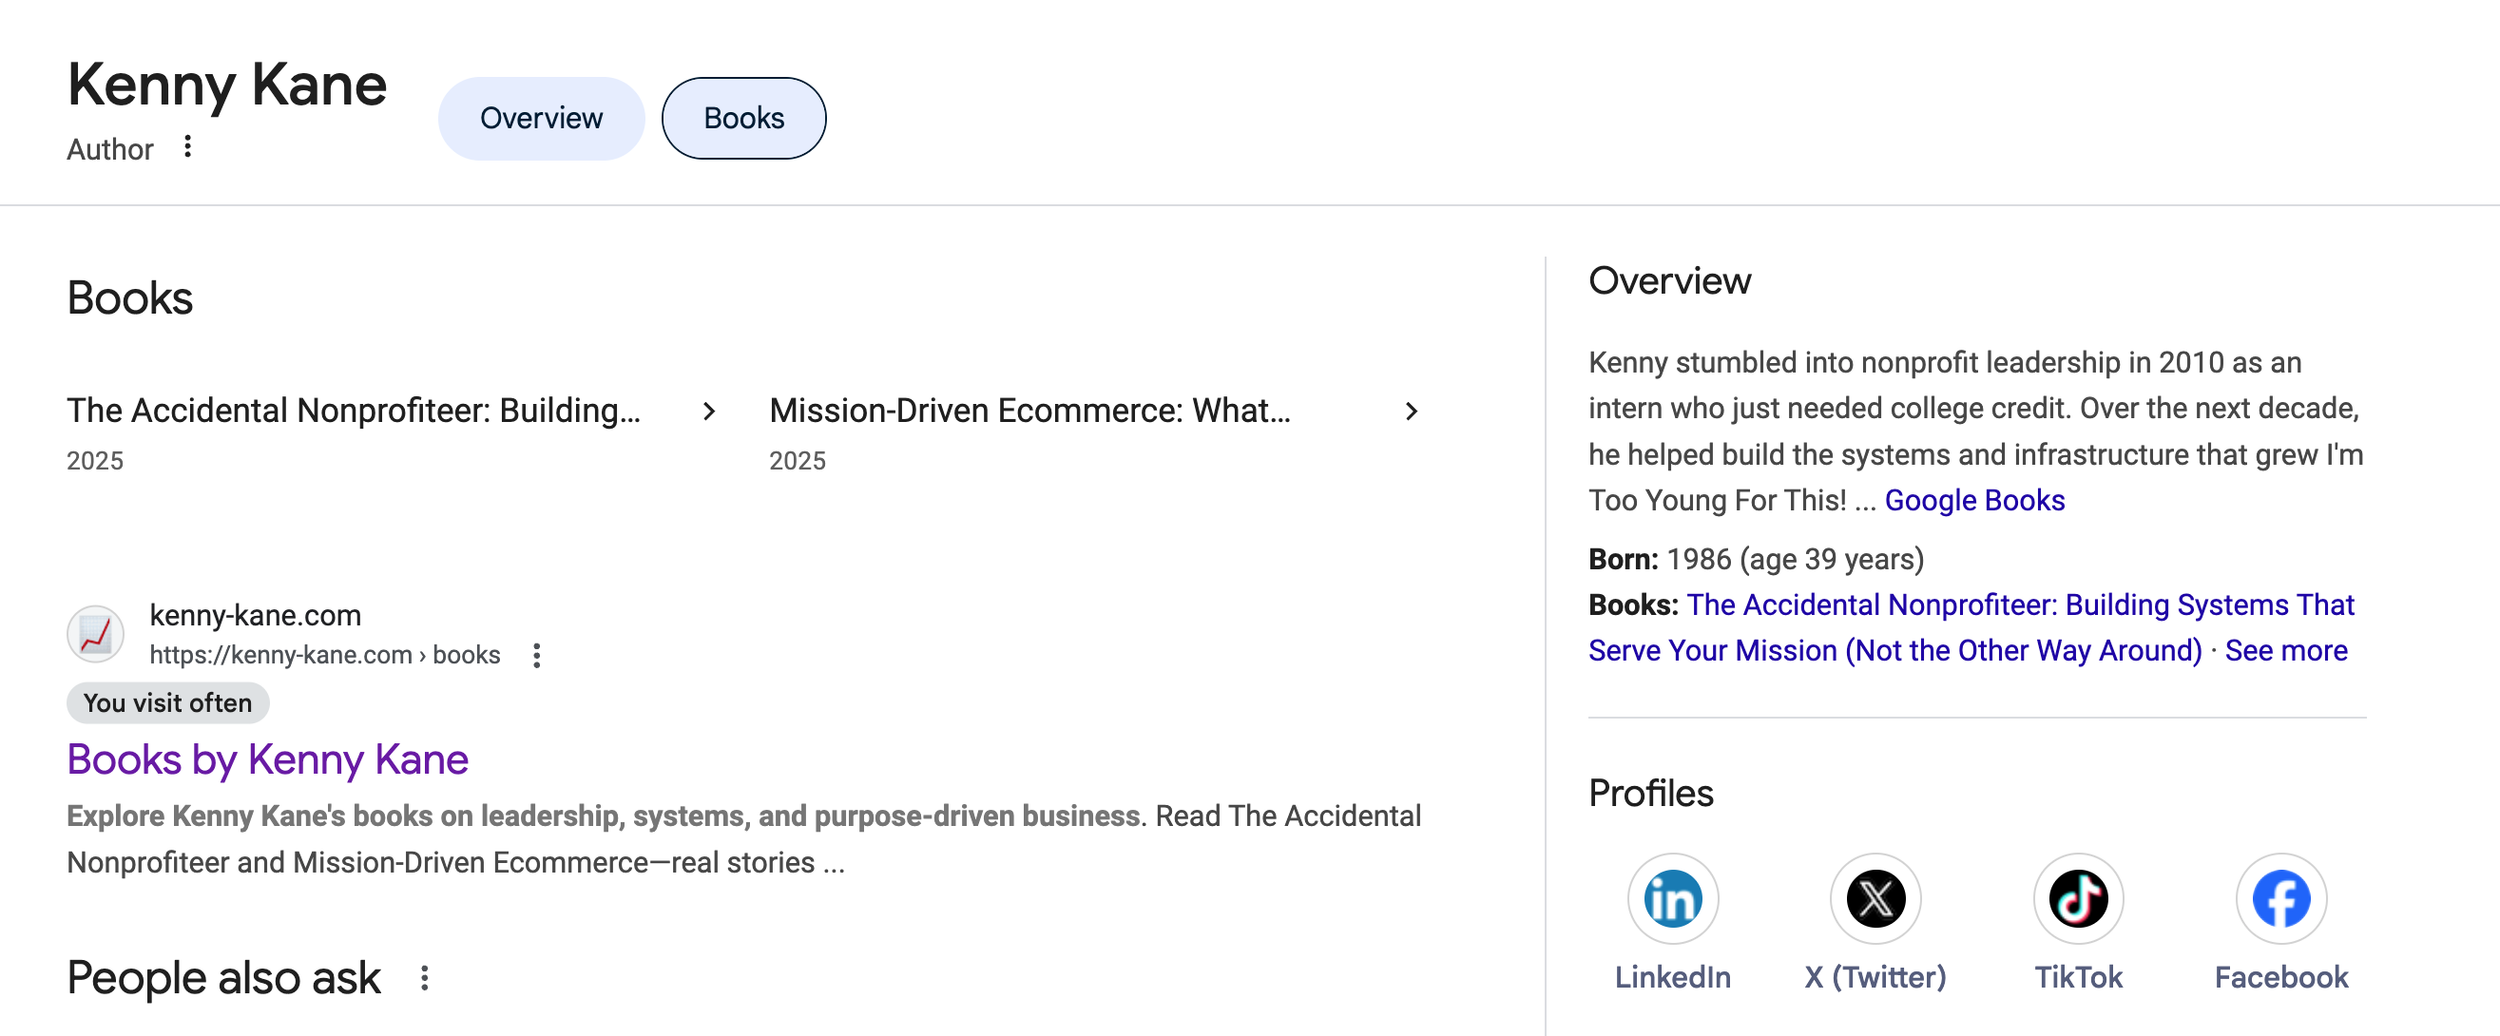Image resolution: width=2500 pixels, height=1036 pixels.
Task: Open options menu beside kenny-kane.com URL
Action: tap(537, 655)
